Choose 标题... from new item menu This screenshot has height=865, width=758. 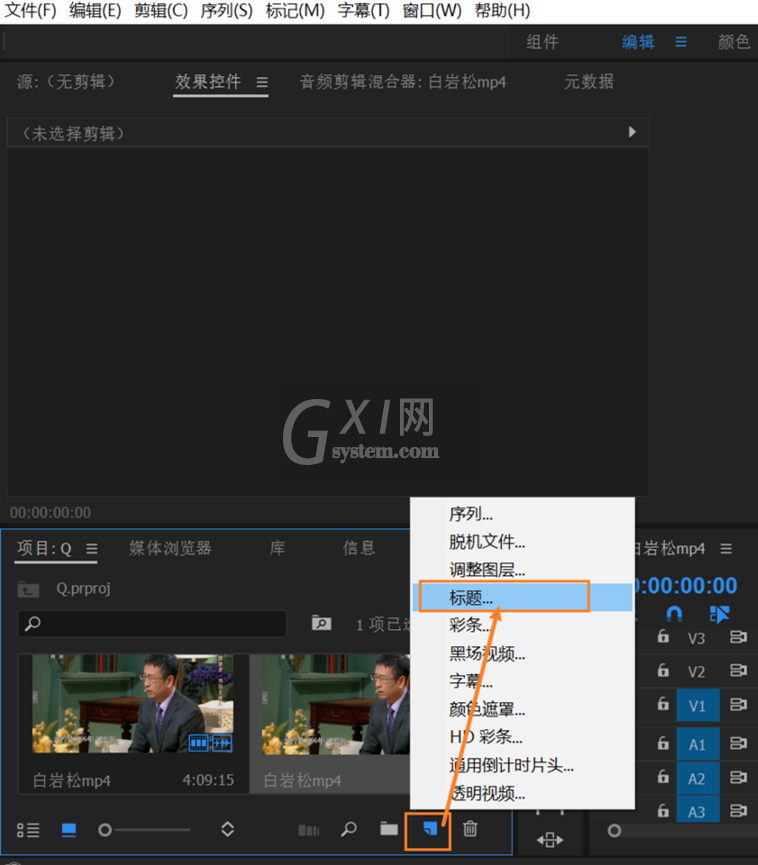tap(522, 597)
